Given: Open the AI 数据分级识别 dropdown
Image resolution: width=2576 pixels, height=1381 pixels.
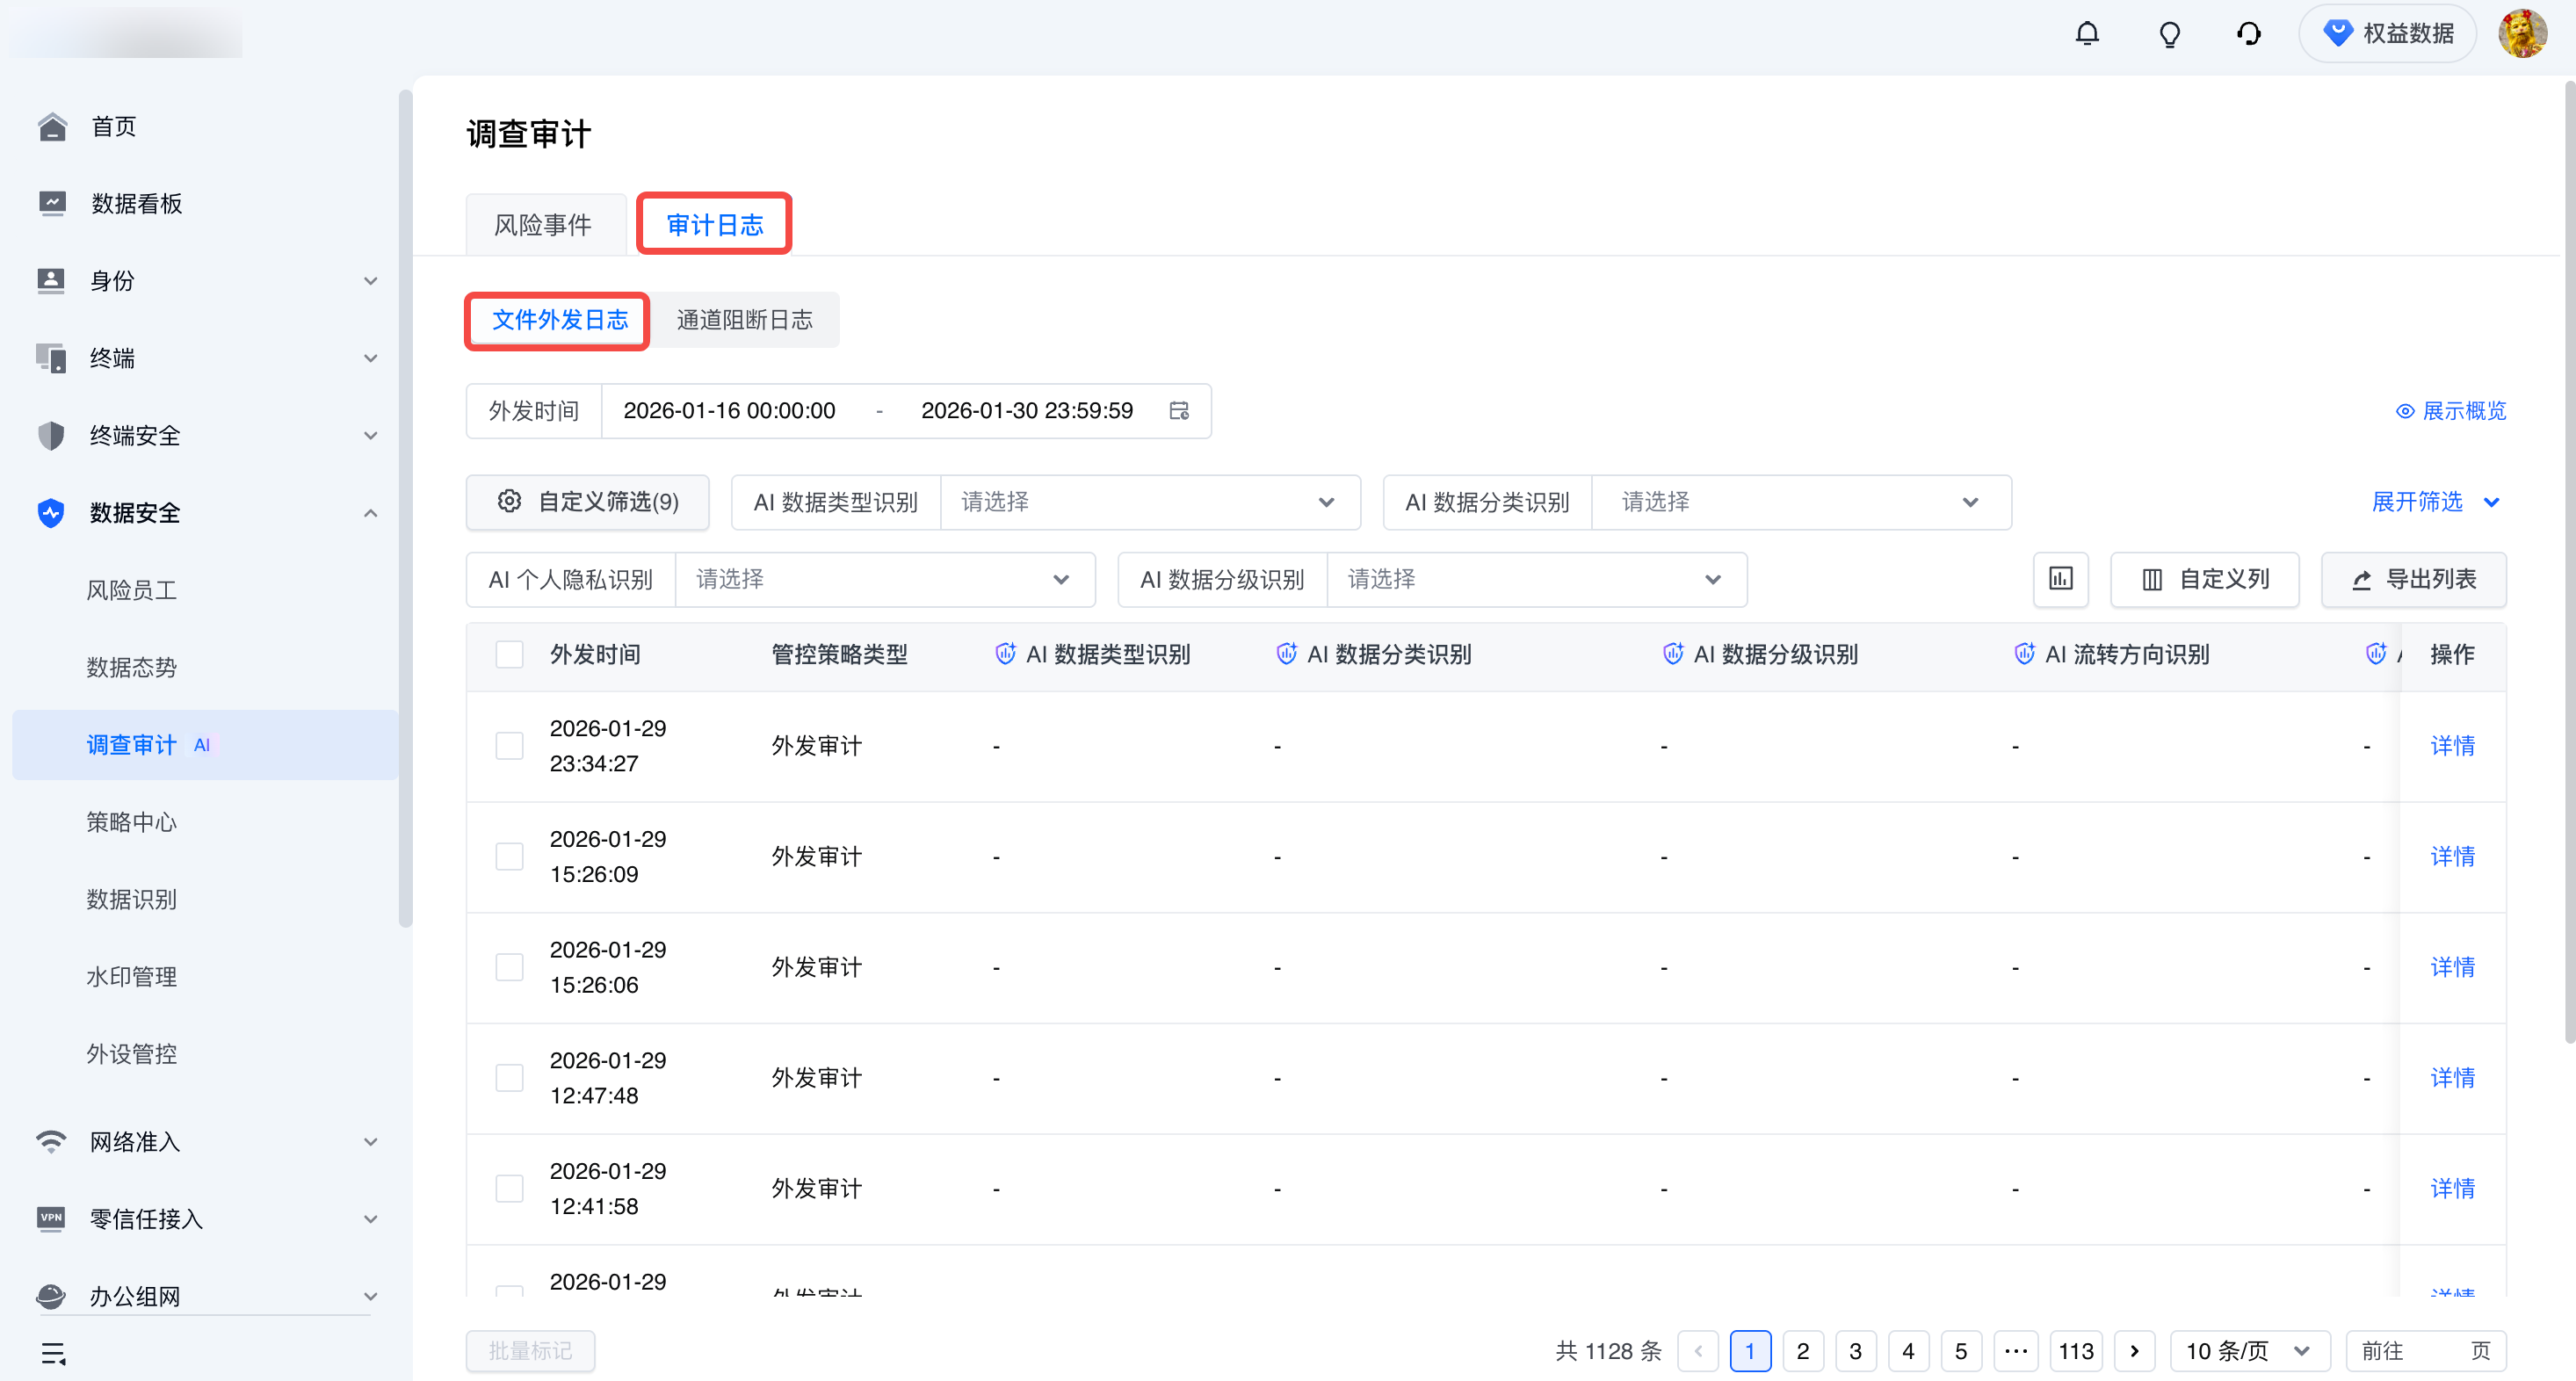Looking at the screenshot, I should [1537, 580].
